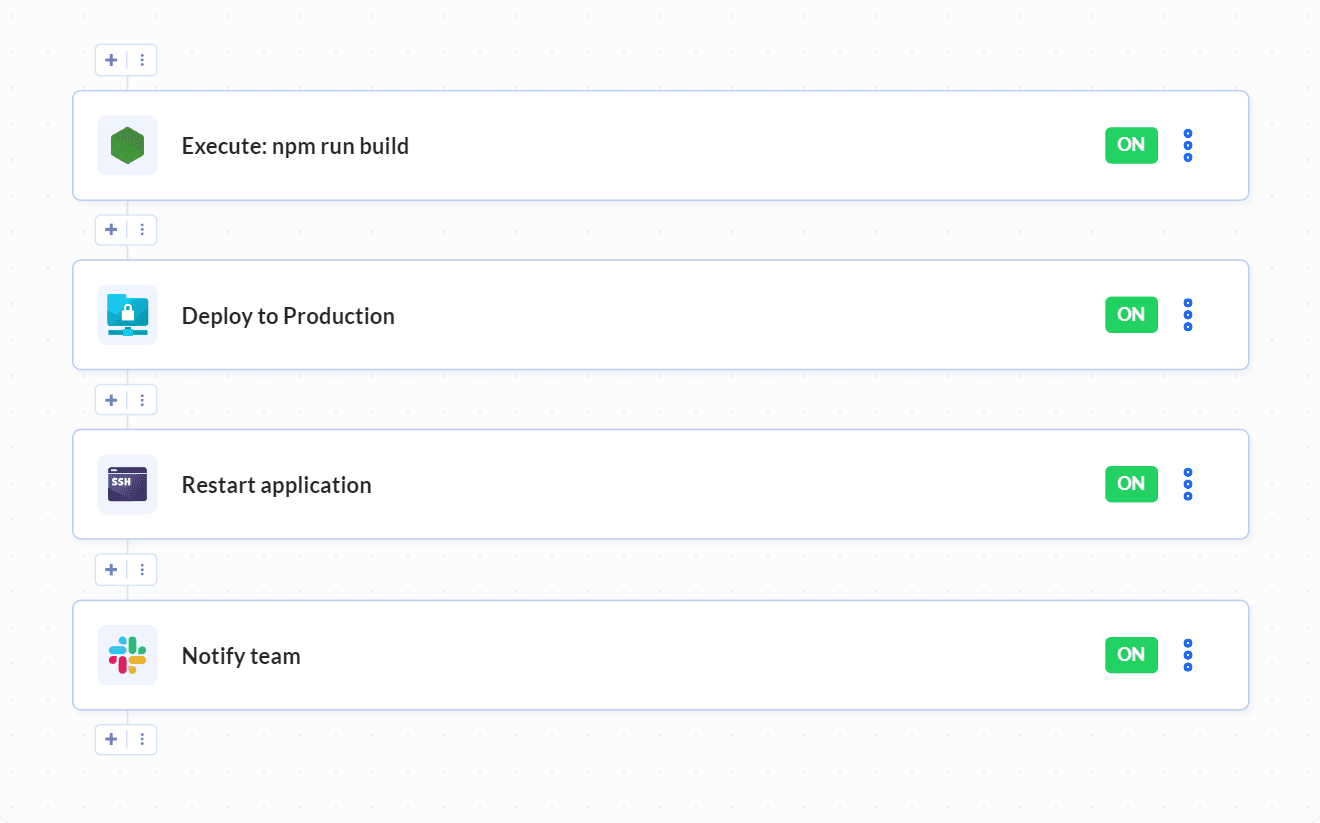Click the Slack icon on Notify team

pyautogui.click(x=127, y=654)
